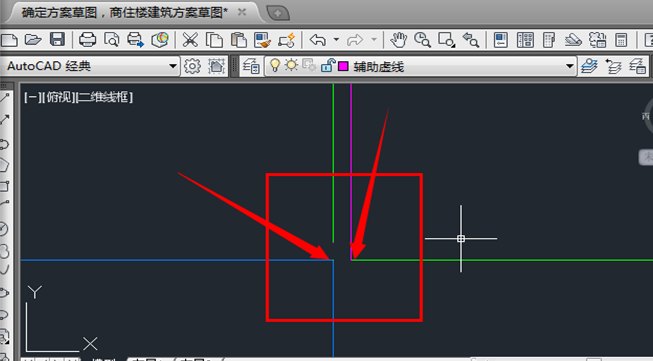Select the Spline tool on draw toolbar
Screen dimensions: 653x361
point(5,269)
